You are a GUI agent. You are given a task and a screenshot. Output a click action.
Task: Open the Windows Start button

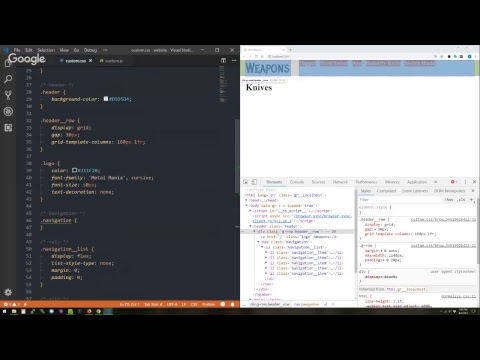tap(5, 311)
